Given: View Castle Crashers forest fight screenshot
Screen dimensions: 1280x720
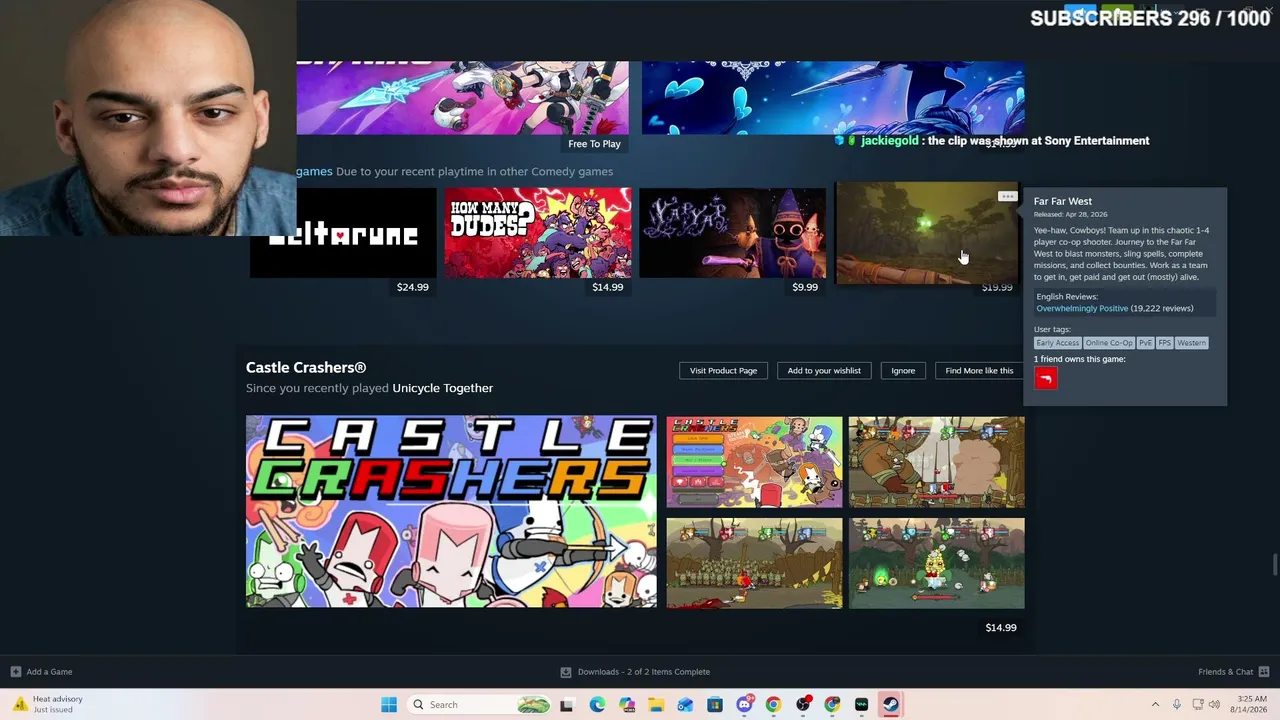Looking at the screenshot, I should click(936, 563).
